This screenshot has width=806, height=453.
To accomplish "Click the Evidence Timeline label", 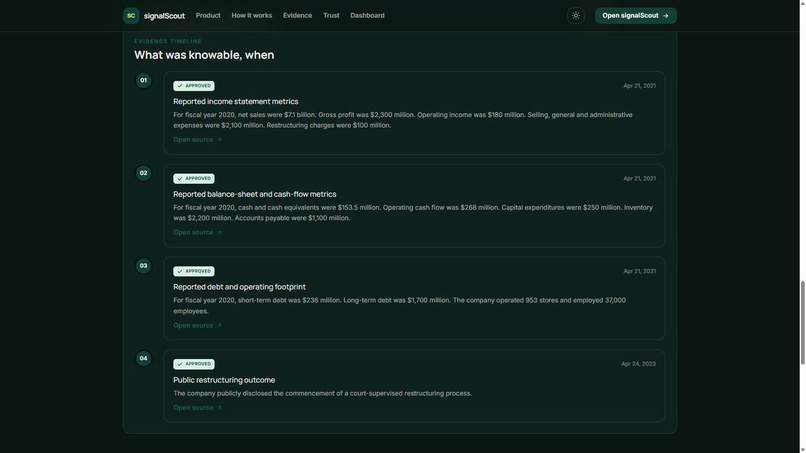I will click(168, 41).
